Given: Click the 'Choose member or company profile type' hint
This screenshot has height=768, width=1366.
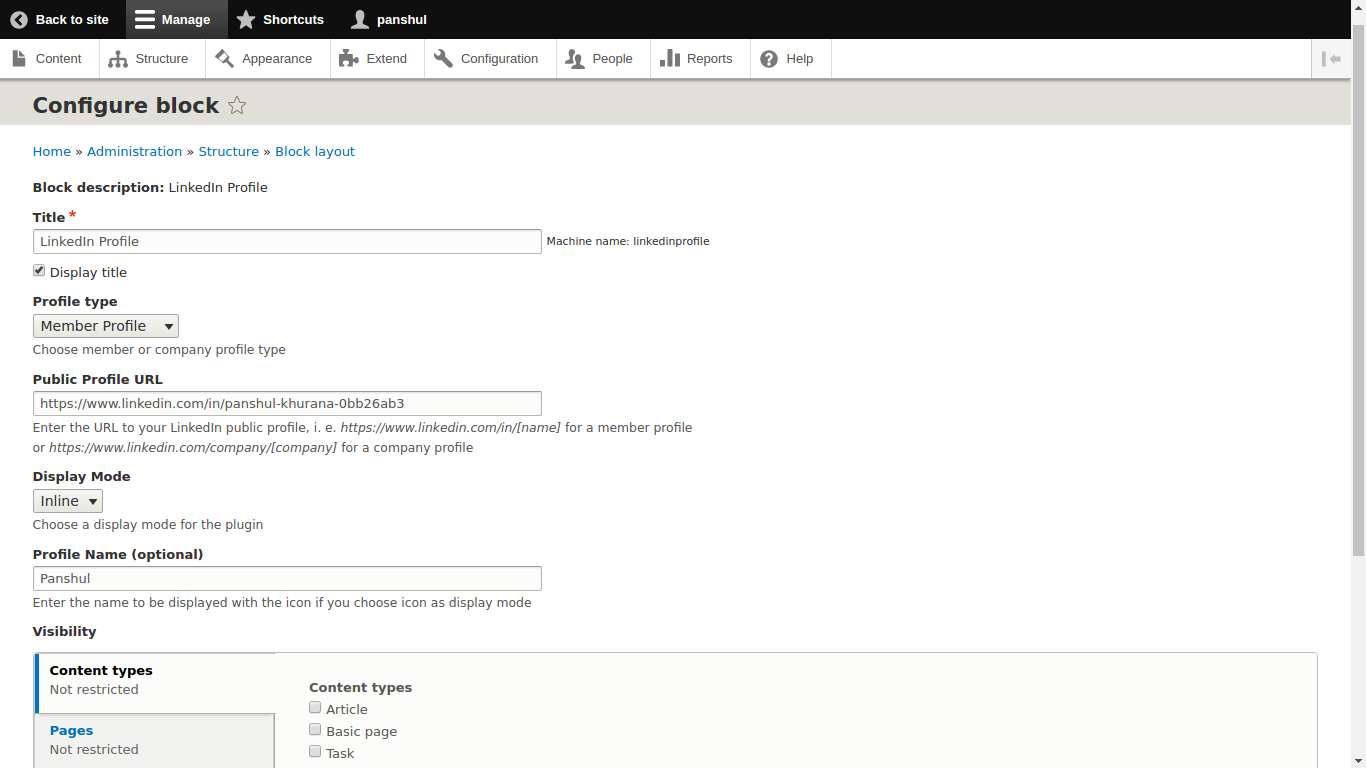Looking at the screenshot, I should coord(159,350).
